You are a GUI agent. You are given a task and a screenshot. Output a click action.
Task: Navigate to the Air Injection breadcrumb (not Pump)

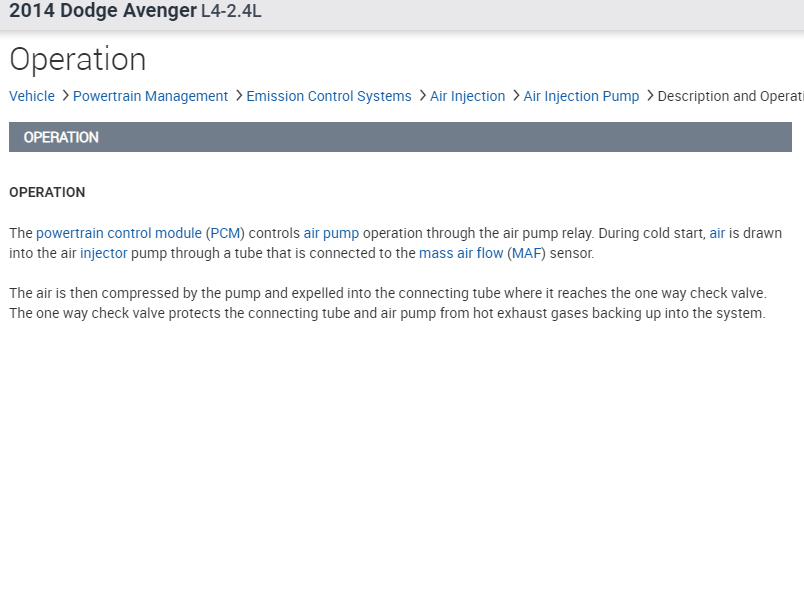coord(467,96)
